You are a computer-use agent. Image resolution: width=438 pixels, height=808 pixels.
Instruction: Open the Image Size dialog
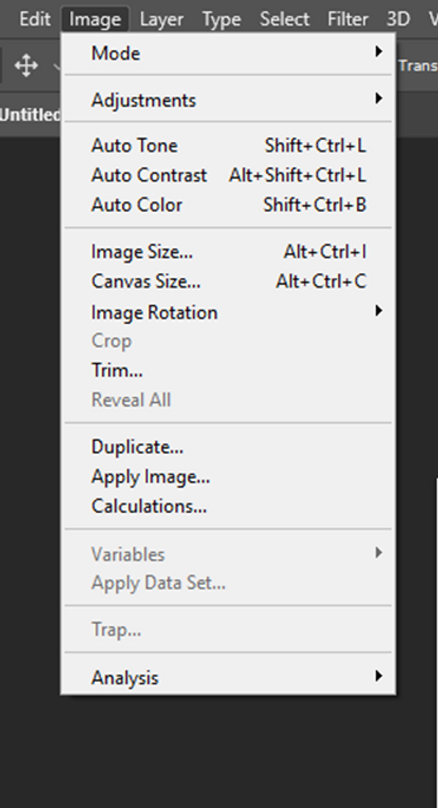click(228, 252)
